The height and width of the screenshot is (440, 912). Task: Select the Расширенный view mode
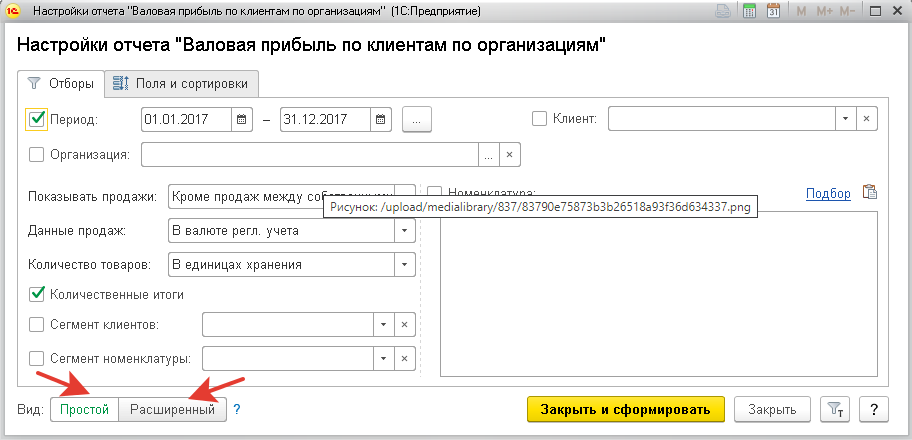click(172, 409)
